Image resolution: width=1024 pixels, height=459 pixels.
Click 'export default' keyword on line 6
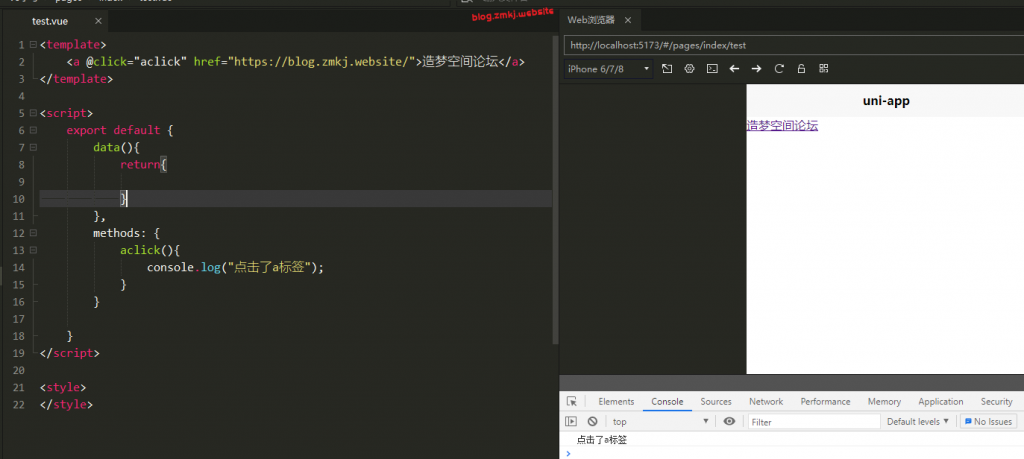click(113, 131)
